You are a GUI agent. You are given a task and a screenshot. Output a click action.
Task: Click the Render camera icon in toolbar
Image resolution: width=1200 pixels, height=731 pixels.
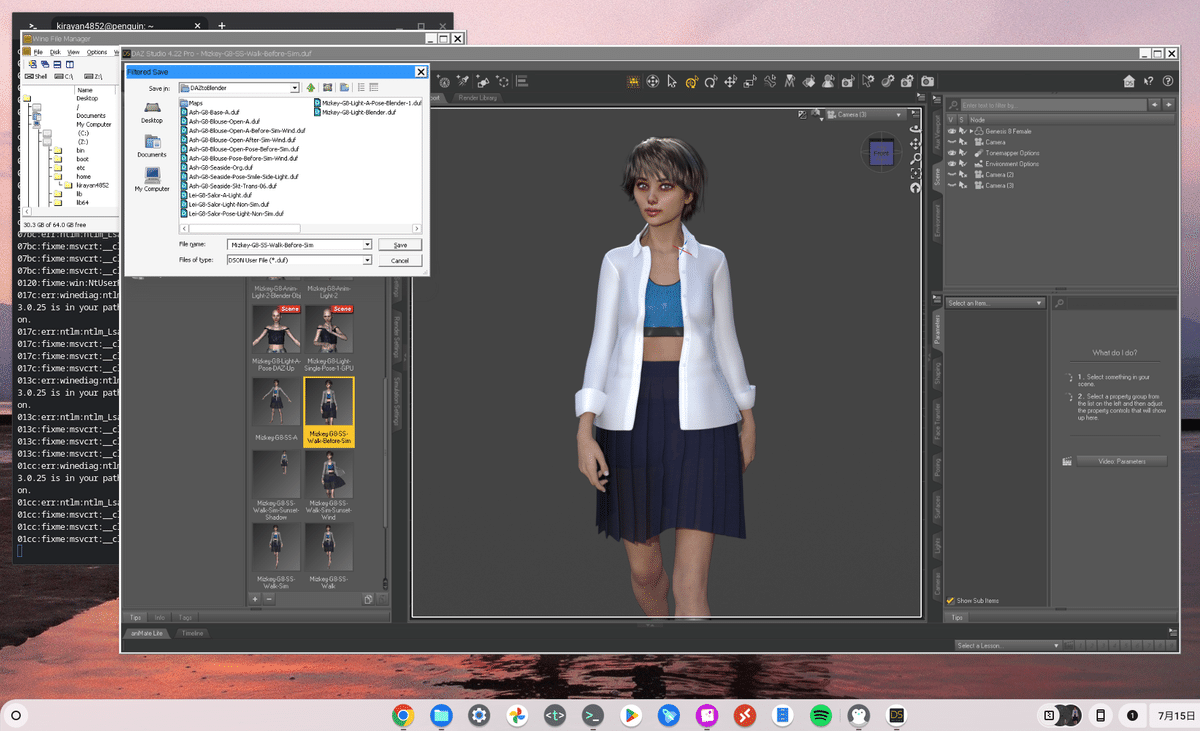point(927,81)
